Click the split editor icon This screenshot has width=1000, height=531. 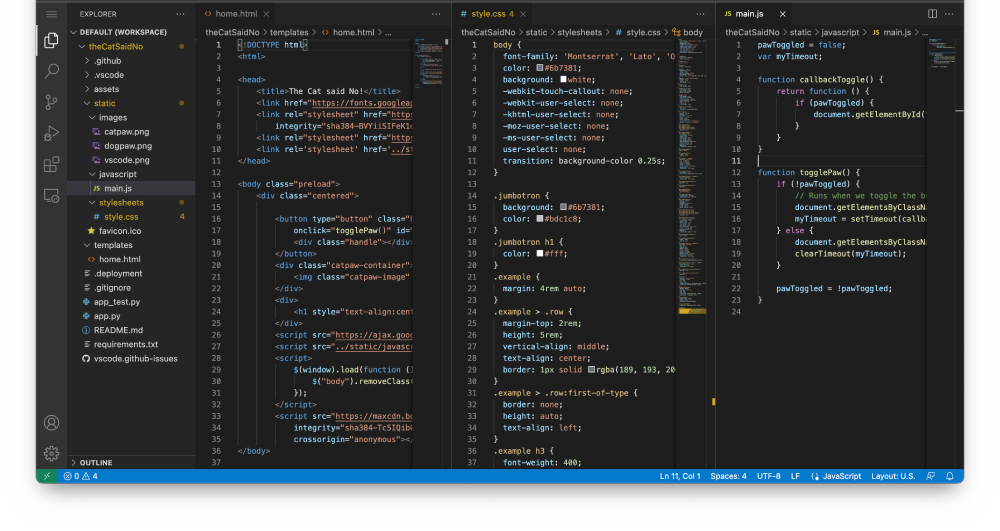click(932, 14)
